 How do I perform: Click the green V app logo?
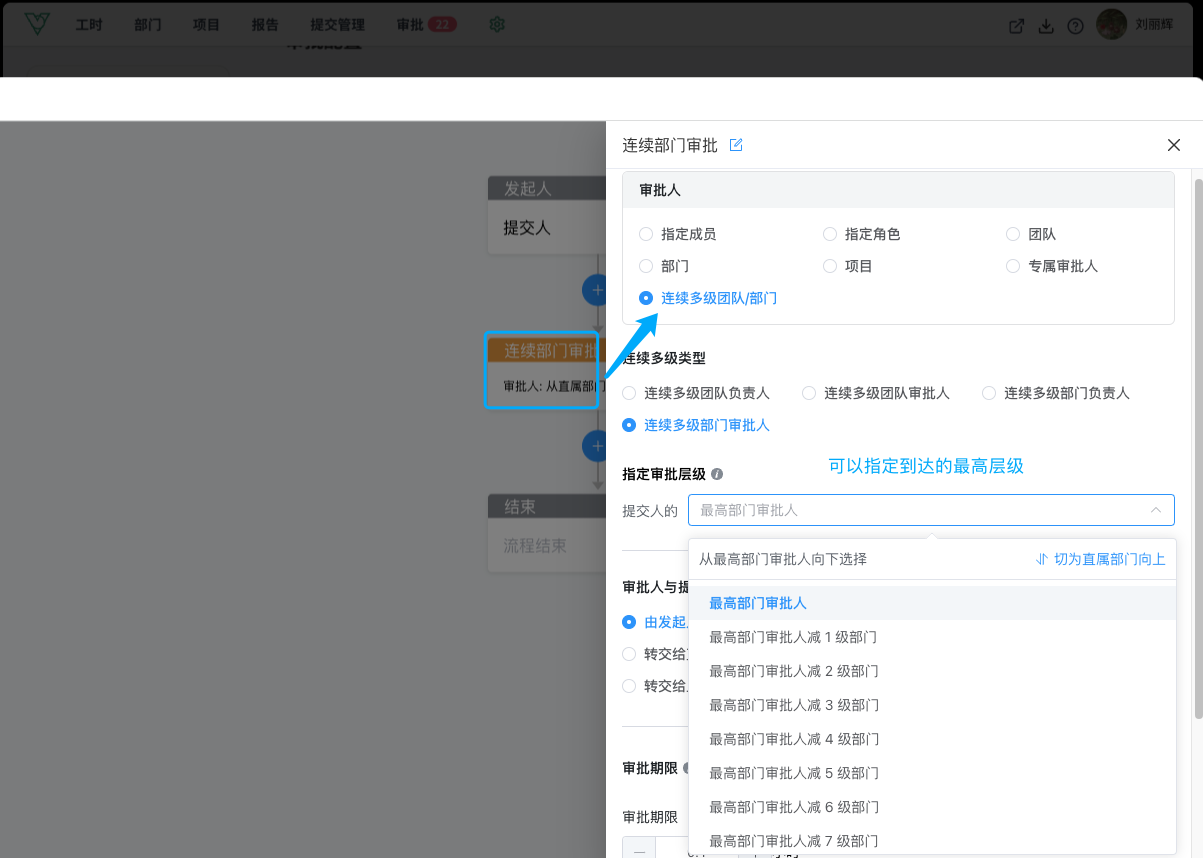click(37, 24)
